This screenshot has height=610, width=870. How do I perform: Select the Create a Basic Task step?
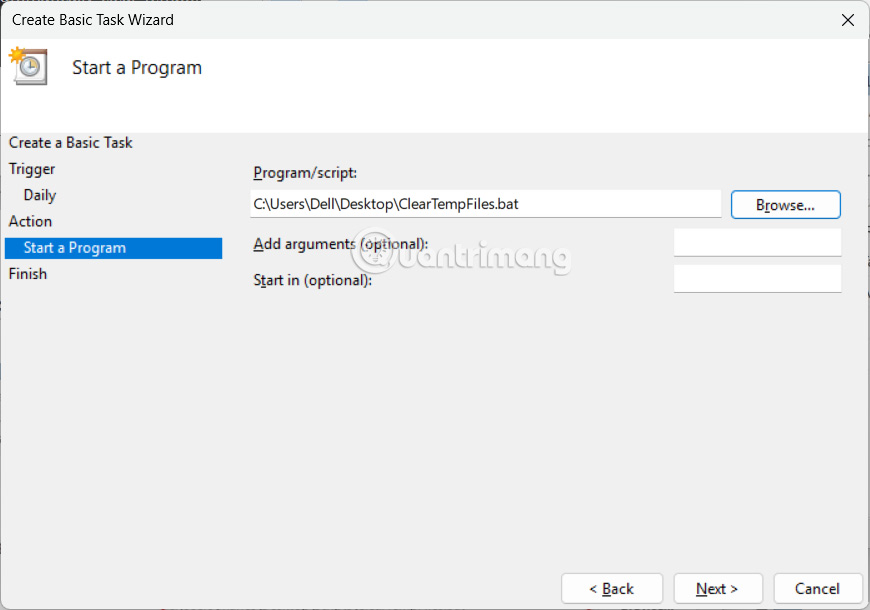(70, 142)
